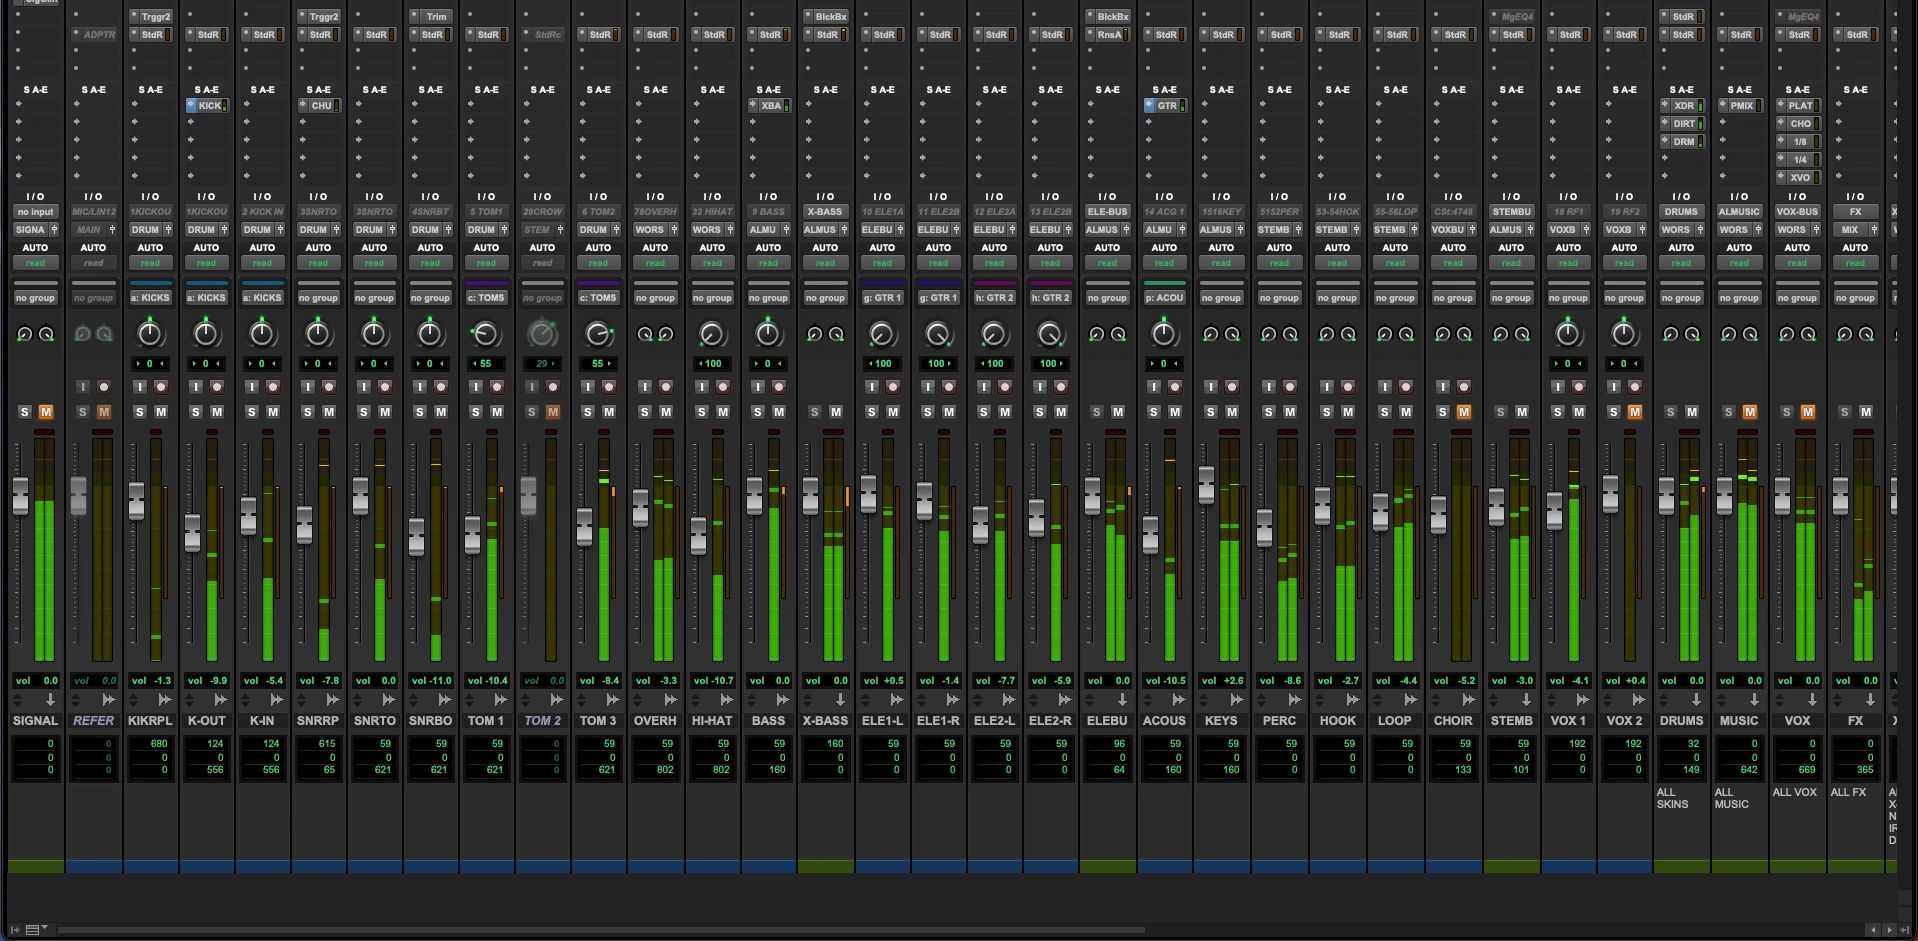Solo the K-OUT track

click(196, 412)
